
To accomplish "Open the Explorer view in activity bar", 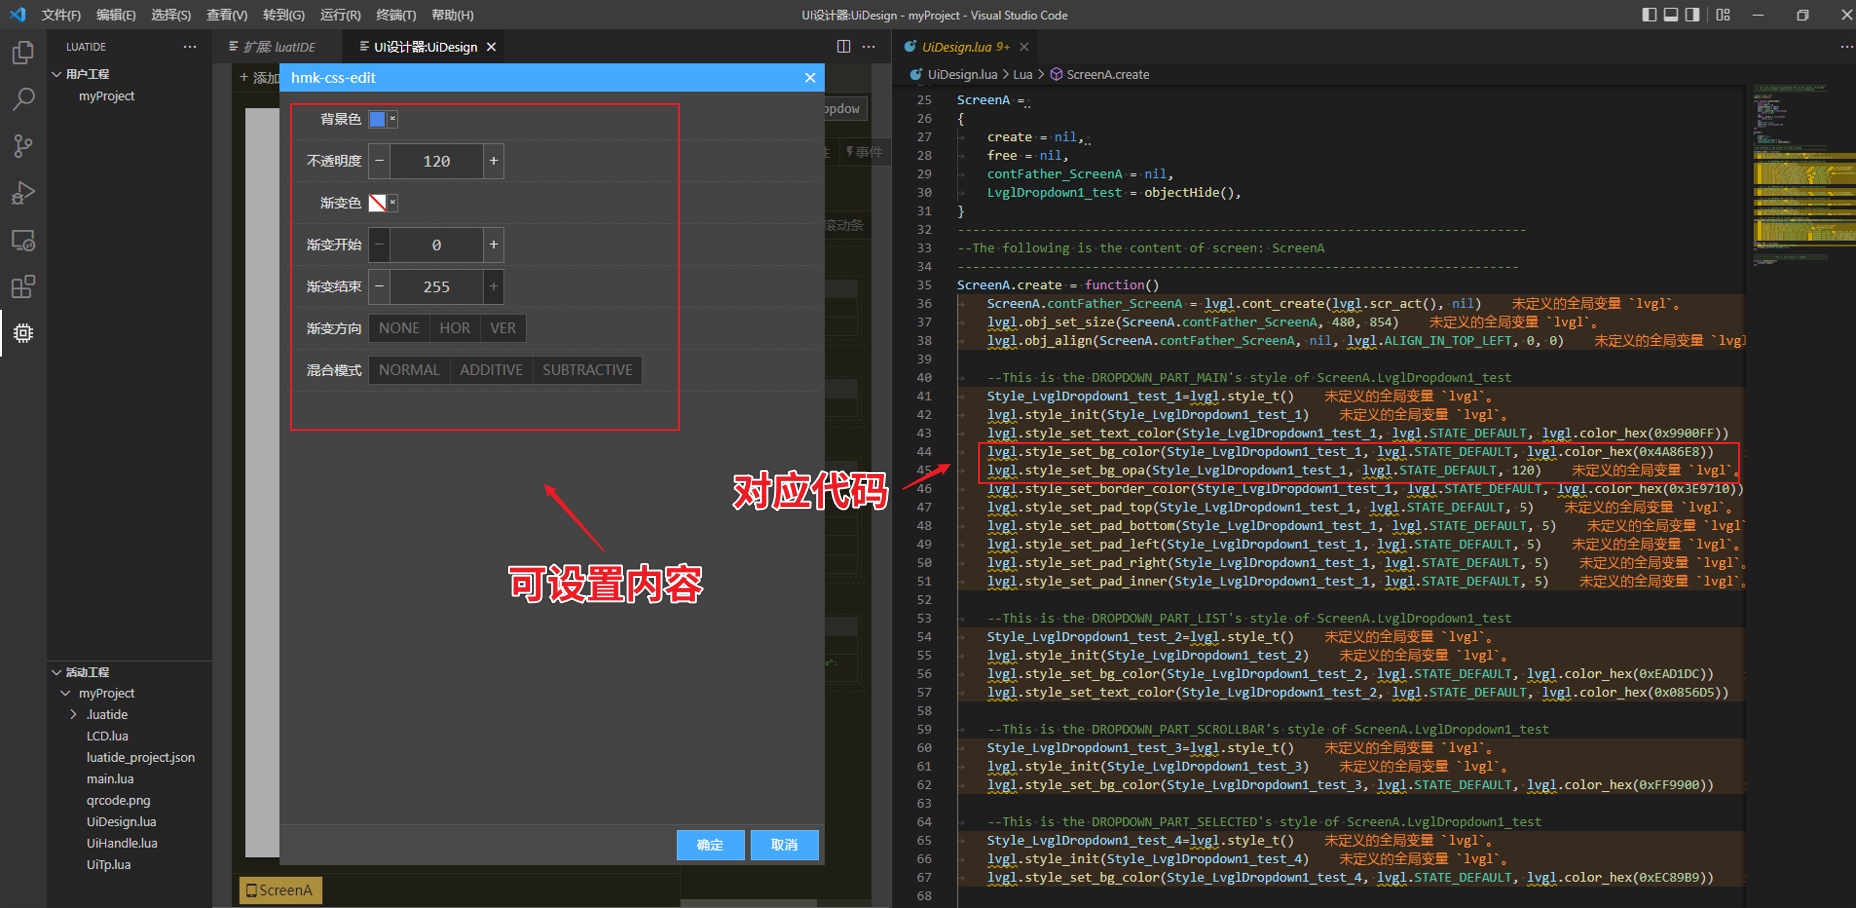I will 23,52.
